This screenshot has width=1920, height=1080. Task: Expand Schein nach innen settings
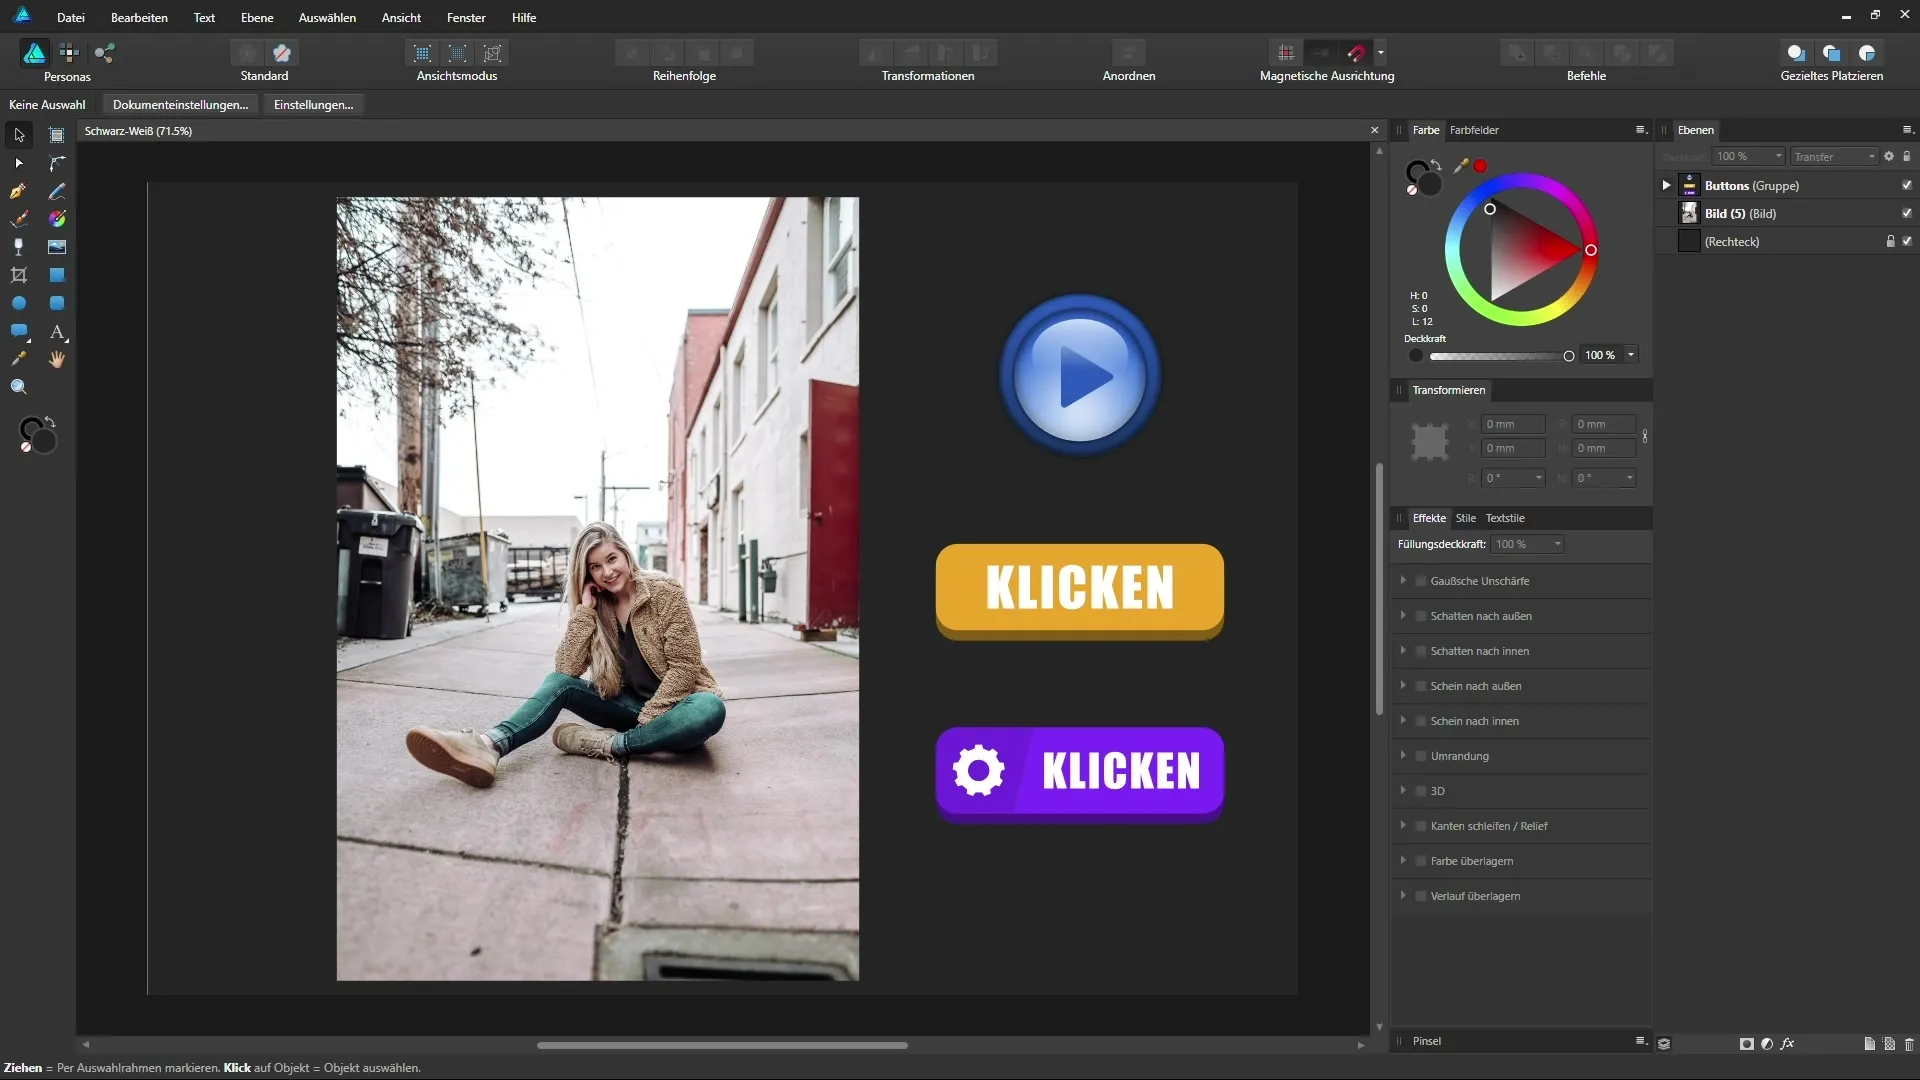point(1403,720)
